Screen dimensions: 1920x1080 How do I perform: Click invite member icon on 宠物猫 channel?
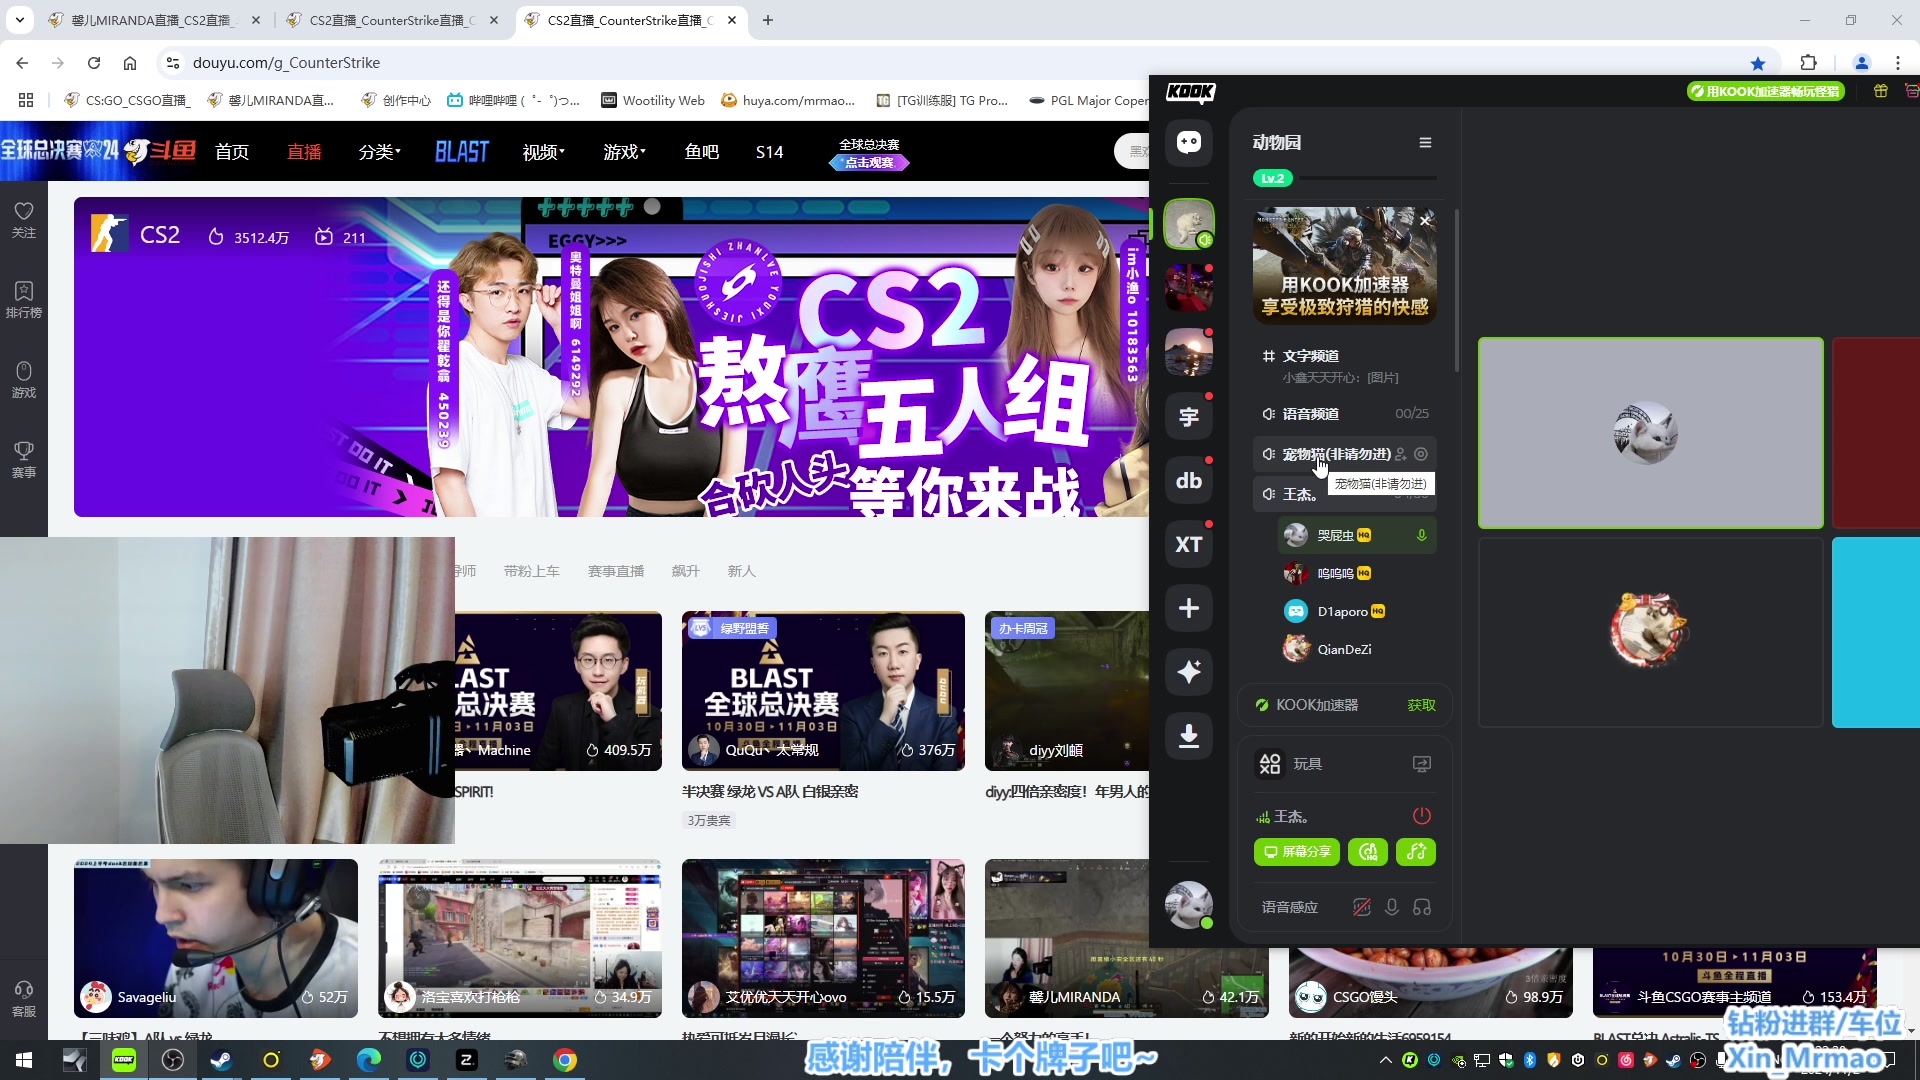click(1401, 454)
